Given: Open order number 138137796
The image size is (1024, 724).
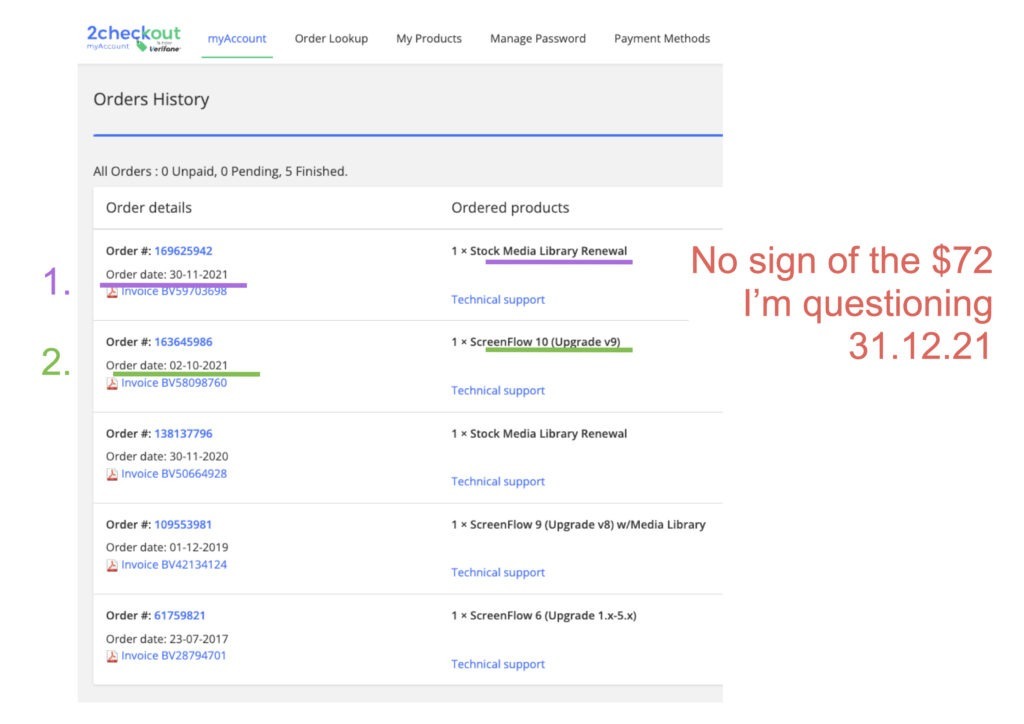Looking at the screenshot, I should 183,433.
